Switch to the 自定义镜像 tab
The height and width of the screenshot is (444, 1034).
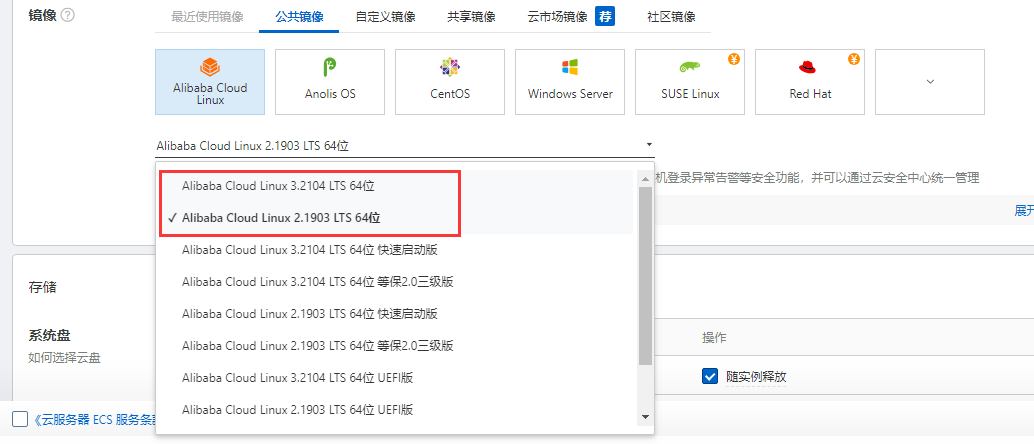[385, 17]
